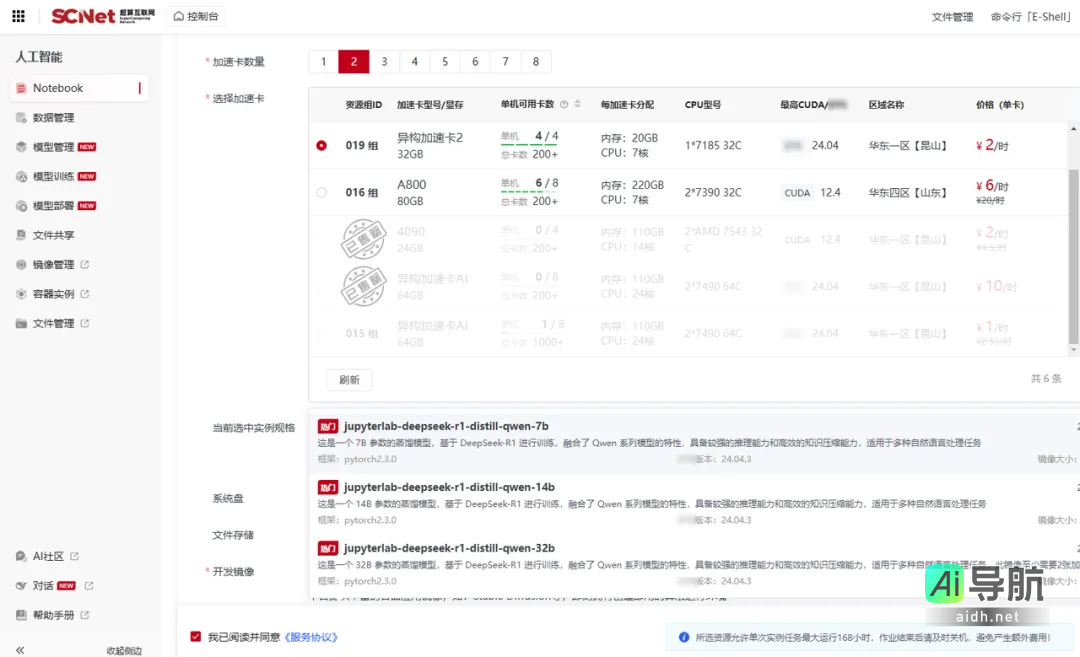This screenshot has width=1080, height=657.
Task: Open 模型部署 menu item
Action: pos(54,206)
